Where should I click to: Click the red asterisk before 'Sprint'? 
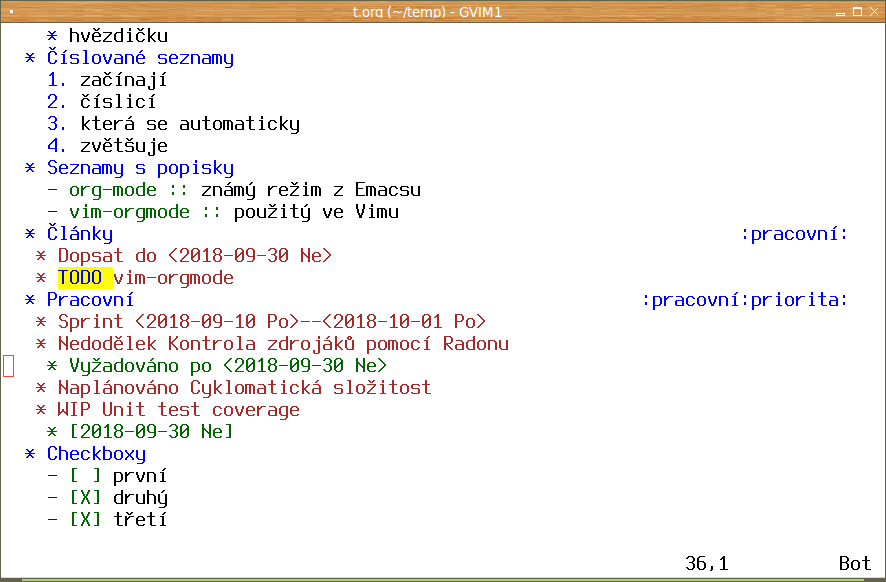[41, 322]
